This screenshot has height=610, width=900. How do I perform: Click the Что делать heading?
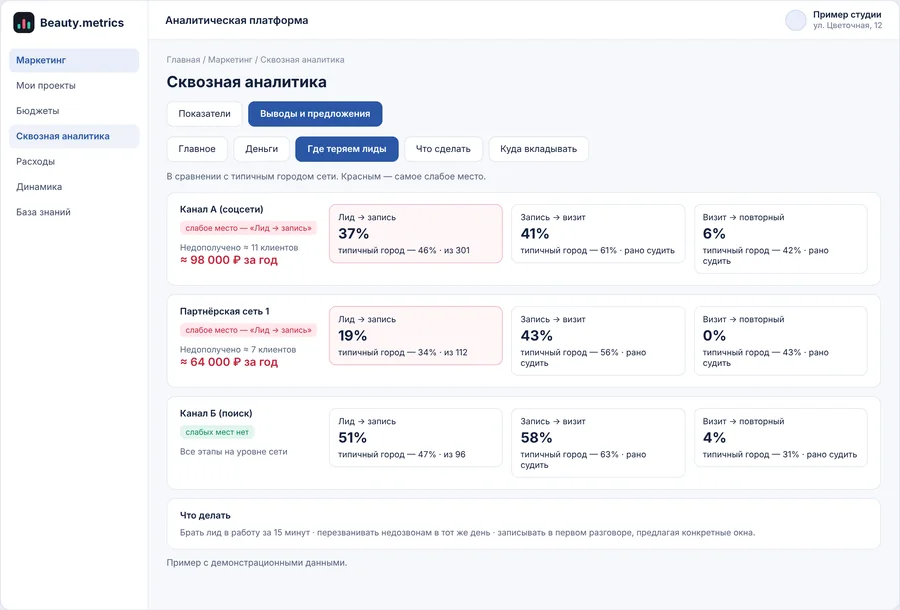tap(205, 515)
